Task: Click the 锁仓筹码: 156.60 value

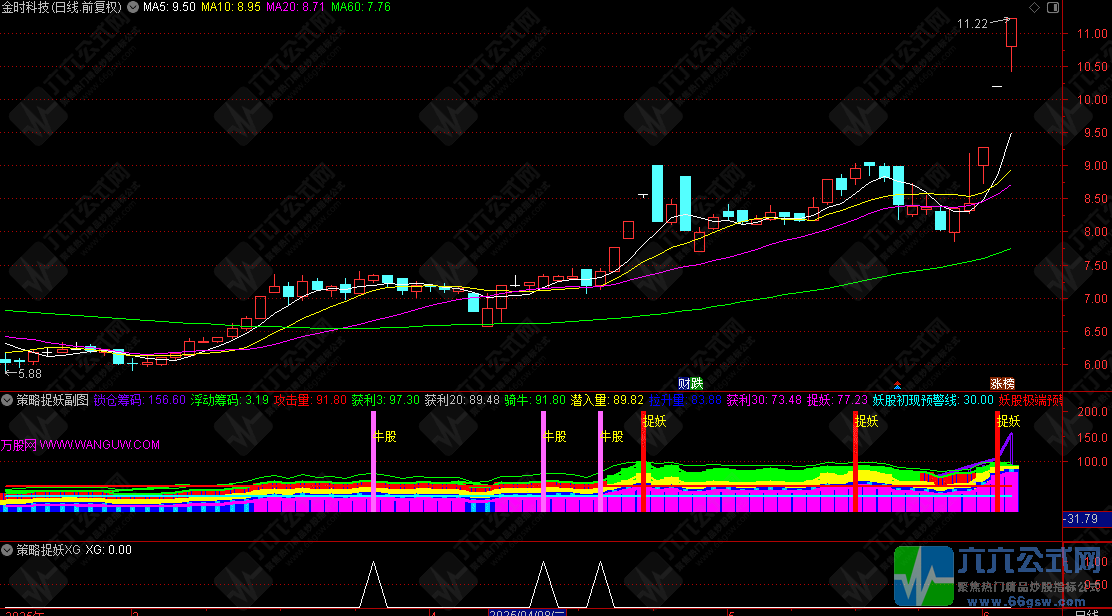Action: click(x=140, y=401)
